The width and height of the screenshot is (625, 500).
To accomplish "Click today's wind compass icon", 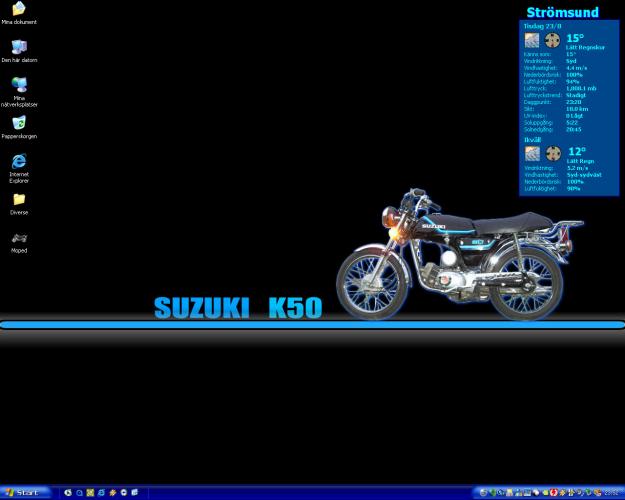I will coord(553,41).
